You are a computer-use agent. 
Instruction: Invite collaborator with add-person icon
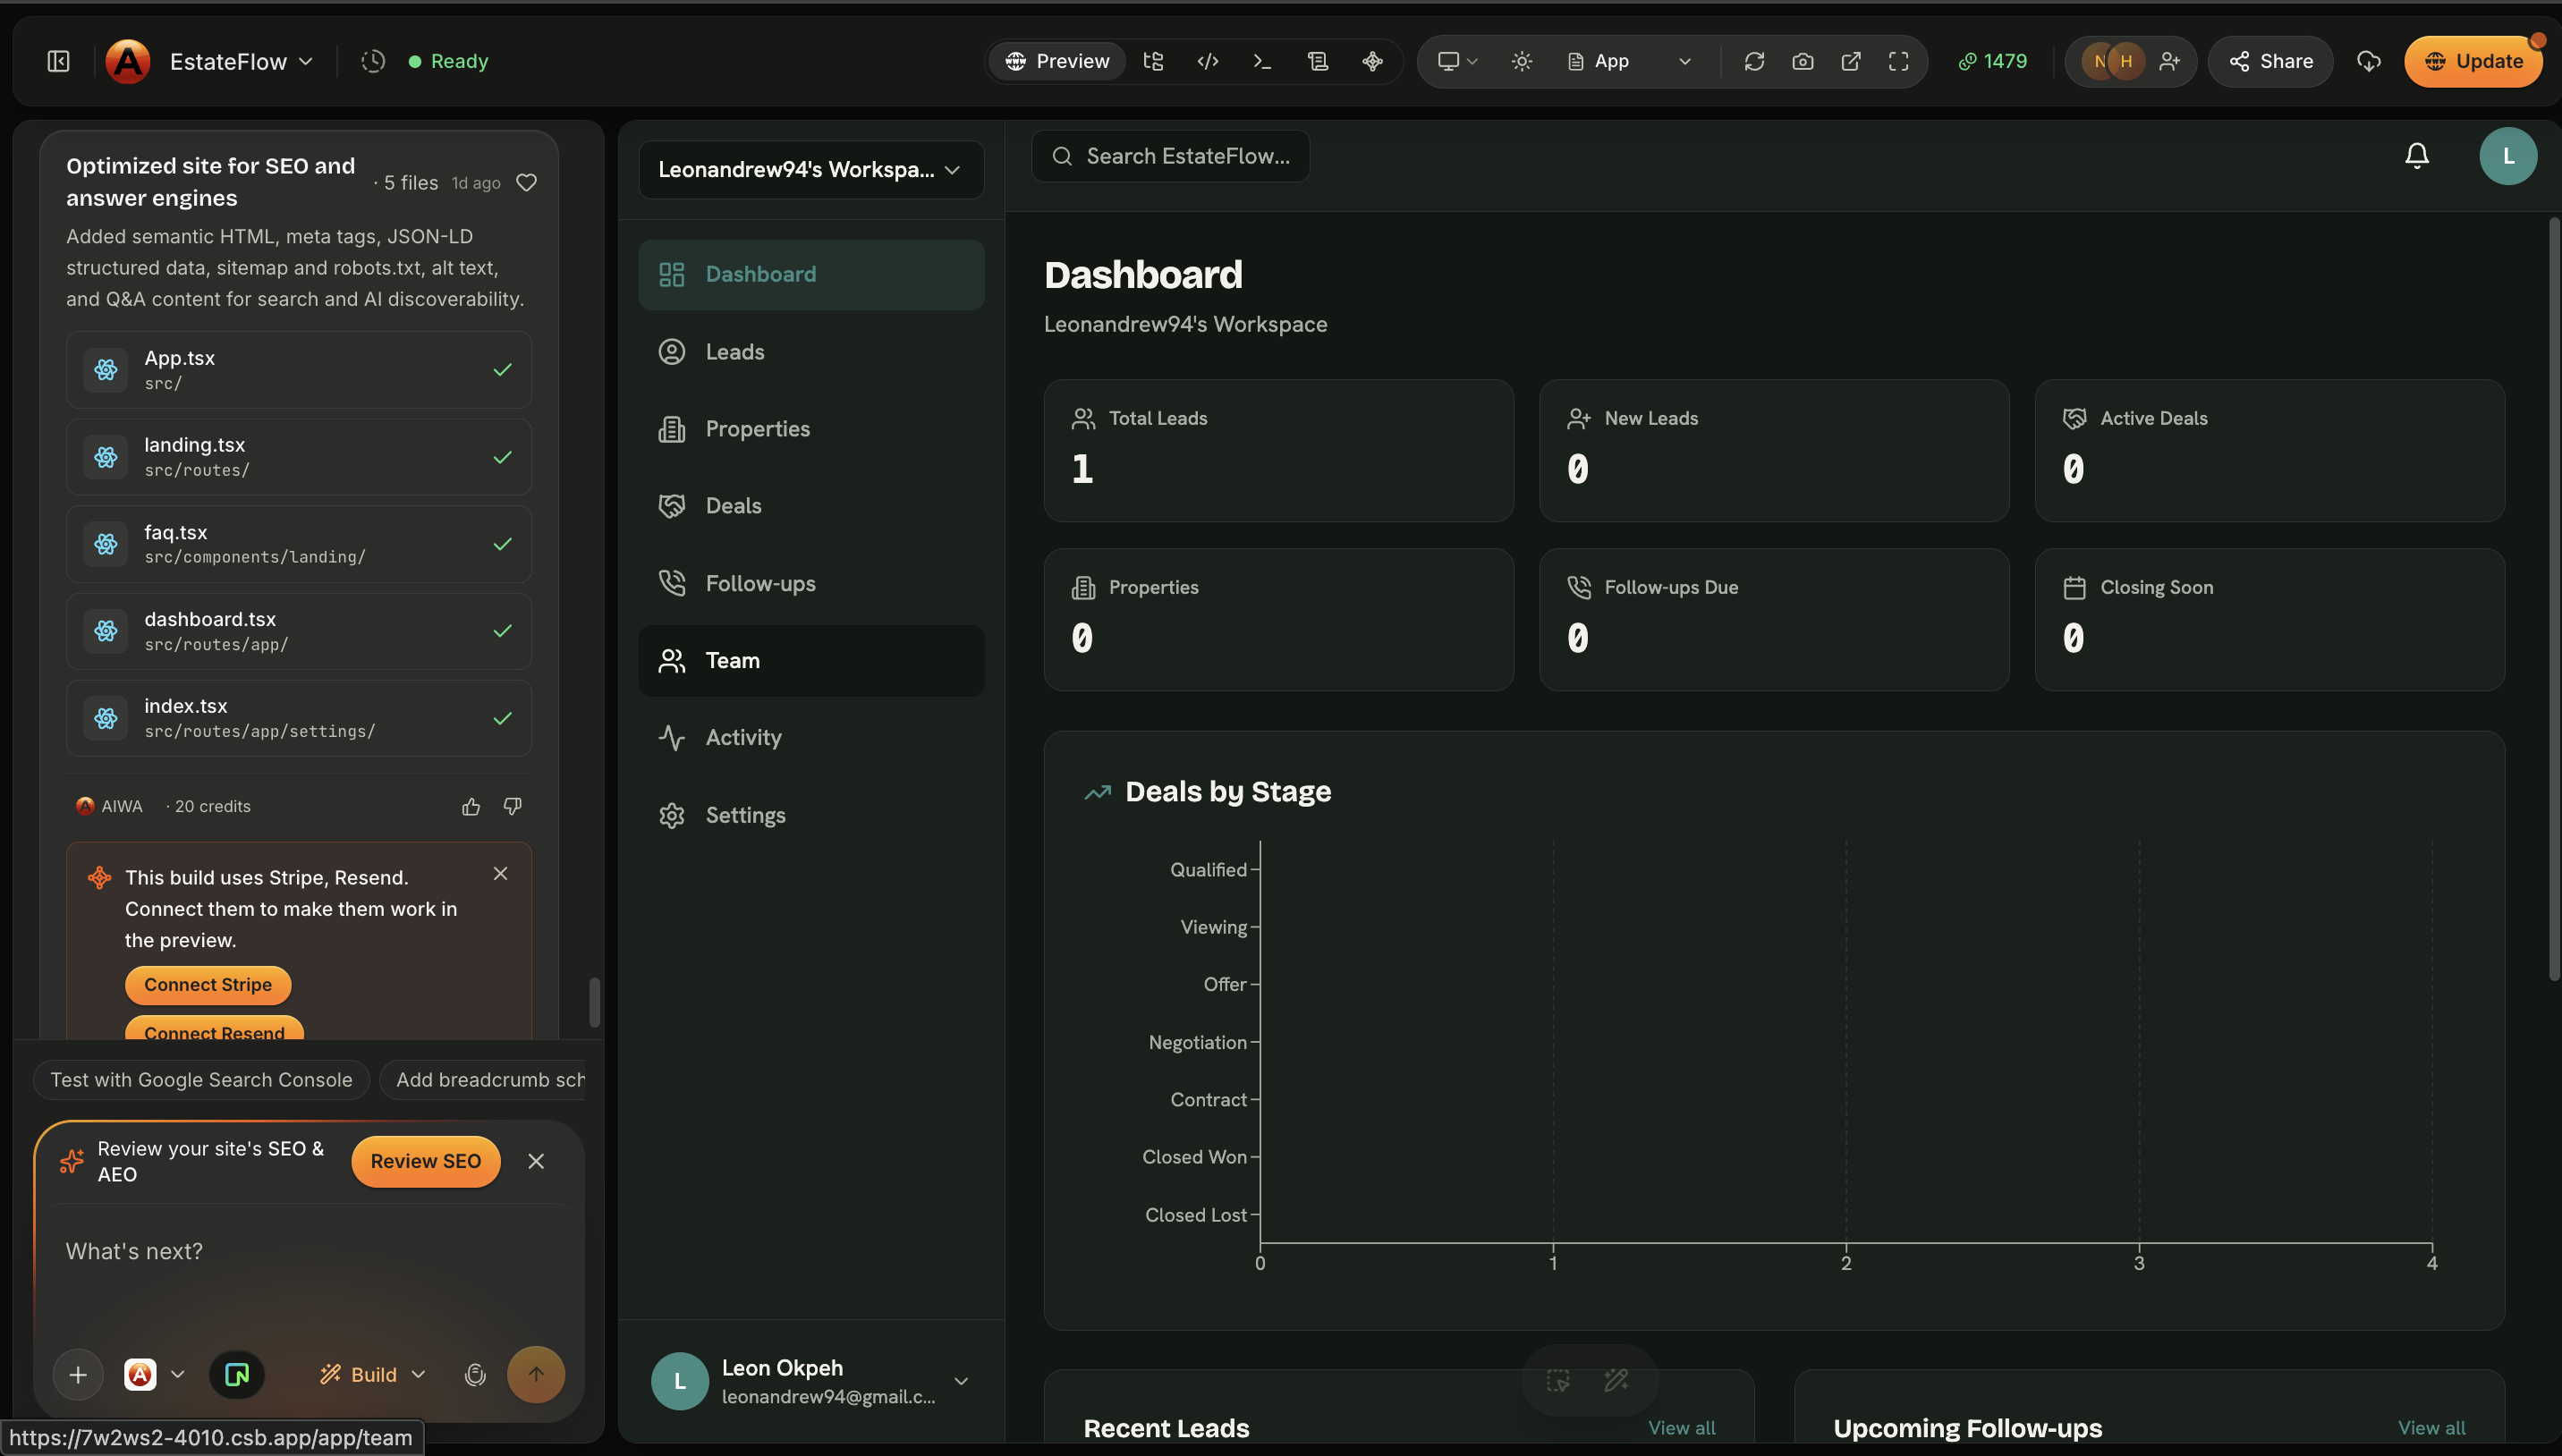pos(2169,61)
